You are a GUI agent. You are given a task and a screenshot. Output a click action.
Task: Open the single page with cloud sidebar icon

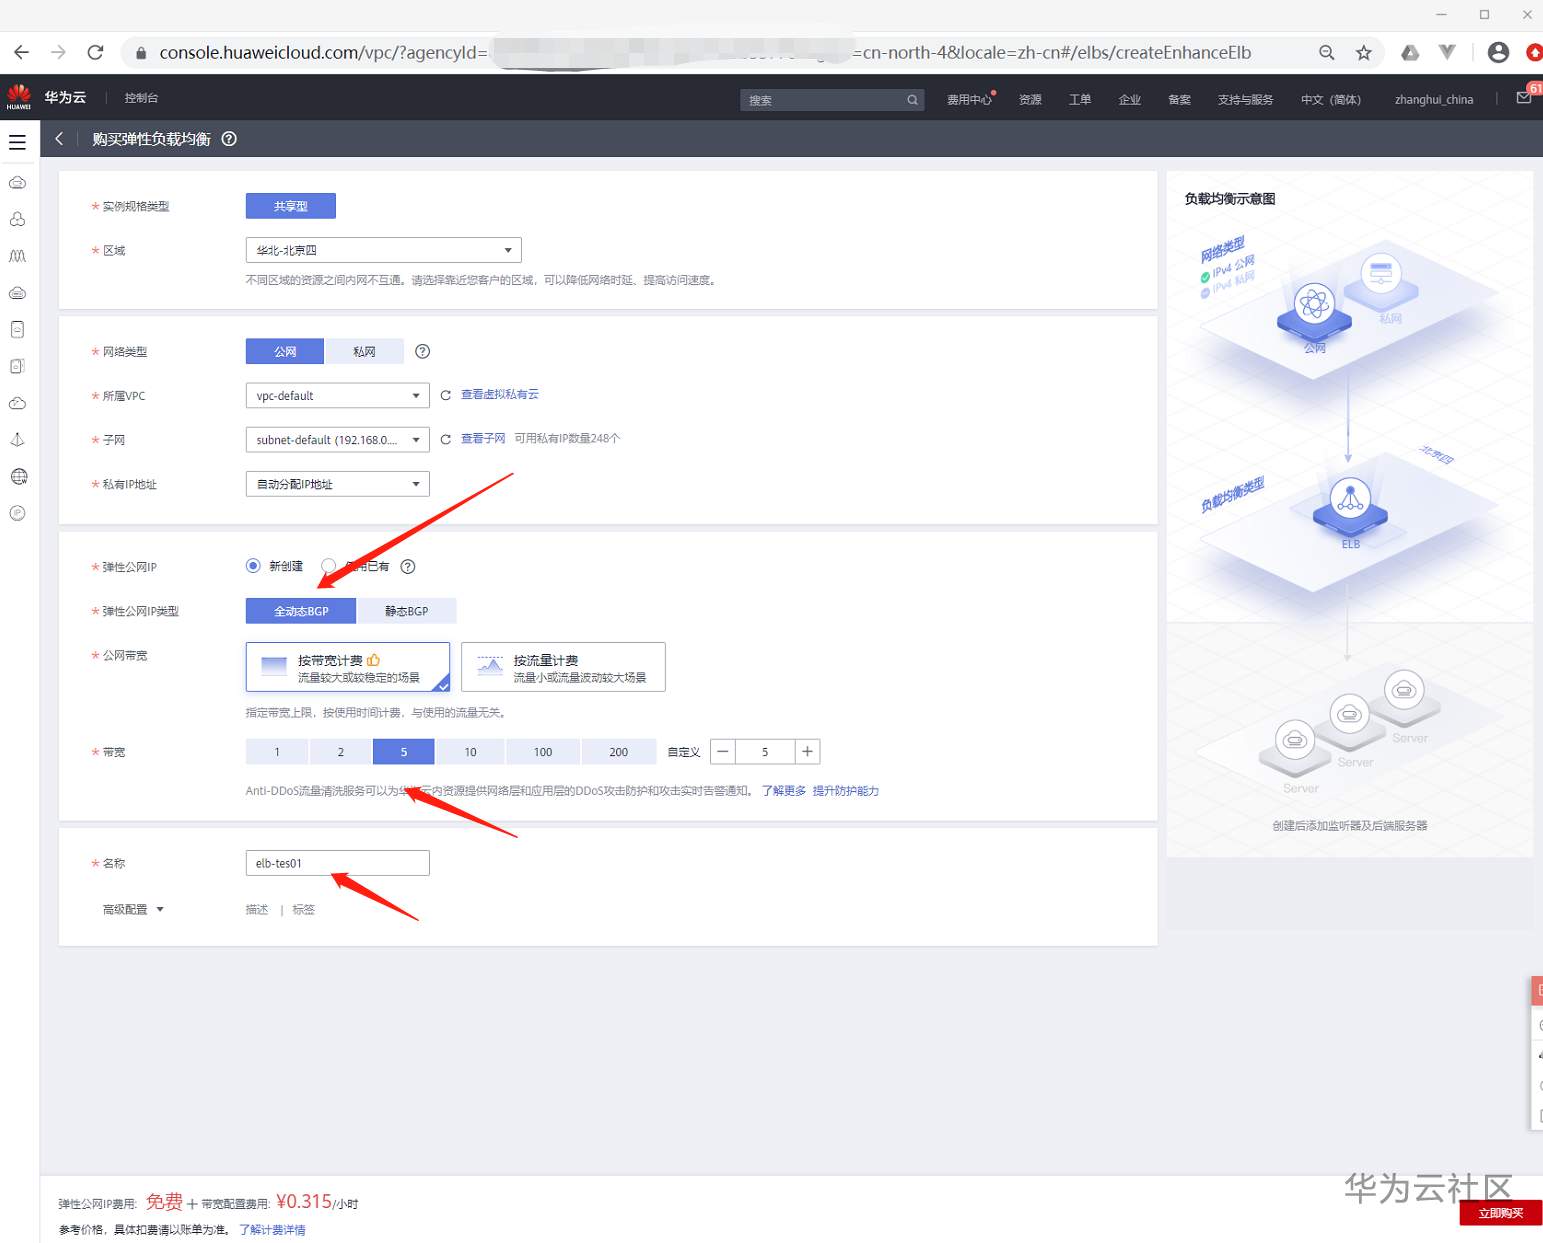point(17,329)
